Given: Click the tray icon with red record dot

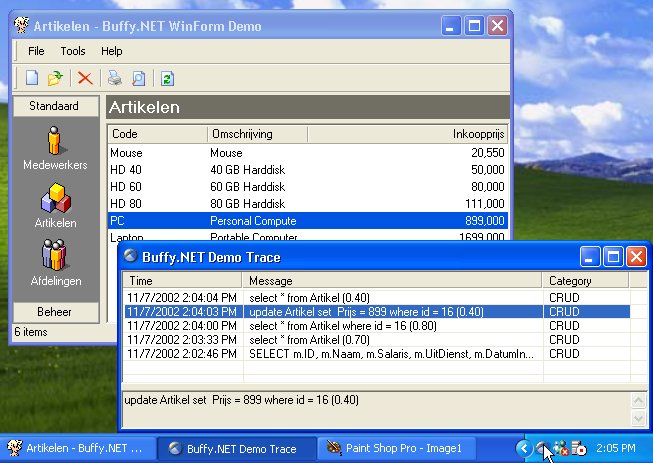Looking at the screenshot, I should click(x=578, y=448).
